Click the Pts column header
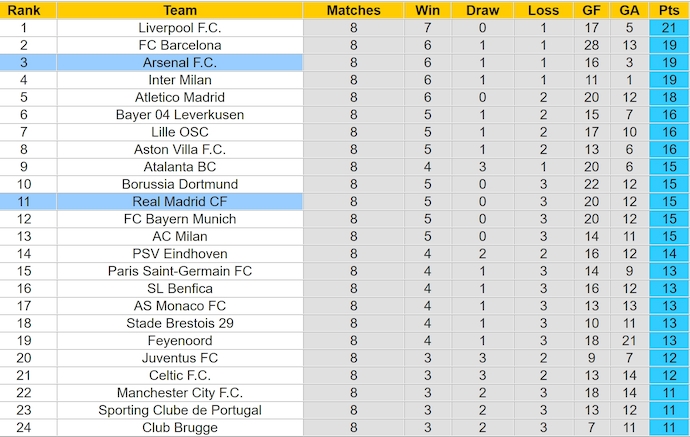The height and width of the screenshot is (437, 690). (668, 10)
